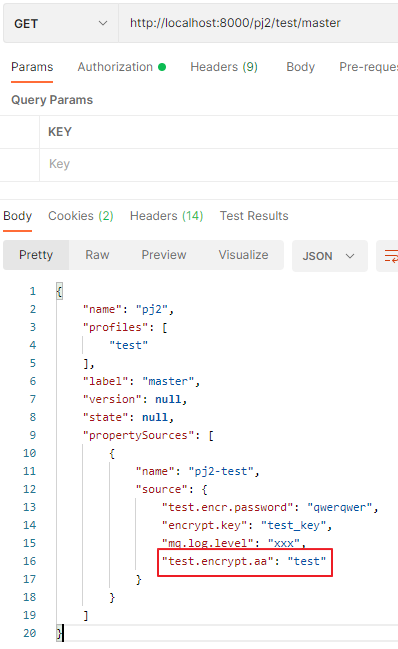
Task: Open the GET method dropdown
Action: tap(61, 24)
